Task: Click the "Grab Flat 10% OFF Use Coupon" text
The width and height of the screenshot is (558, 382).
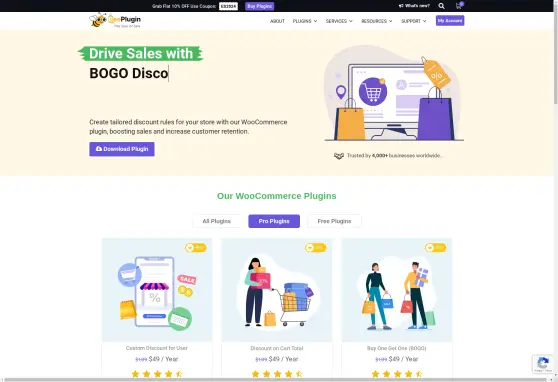Action: pyautogui.click(x=184, y=6)
